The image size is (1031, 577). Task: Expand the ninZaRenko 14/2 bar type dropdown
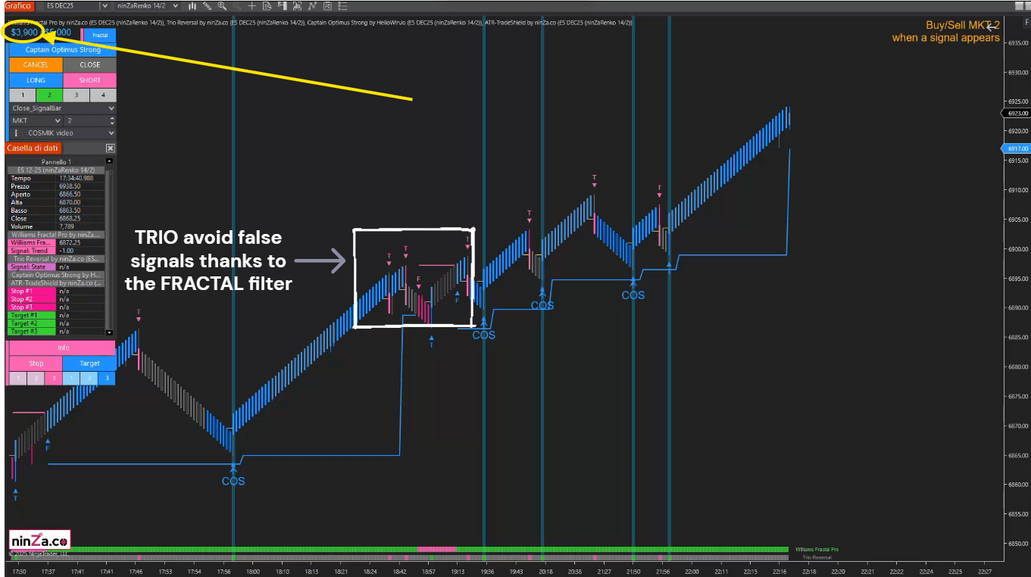coord(176,6)
